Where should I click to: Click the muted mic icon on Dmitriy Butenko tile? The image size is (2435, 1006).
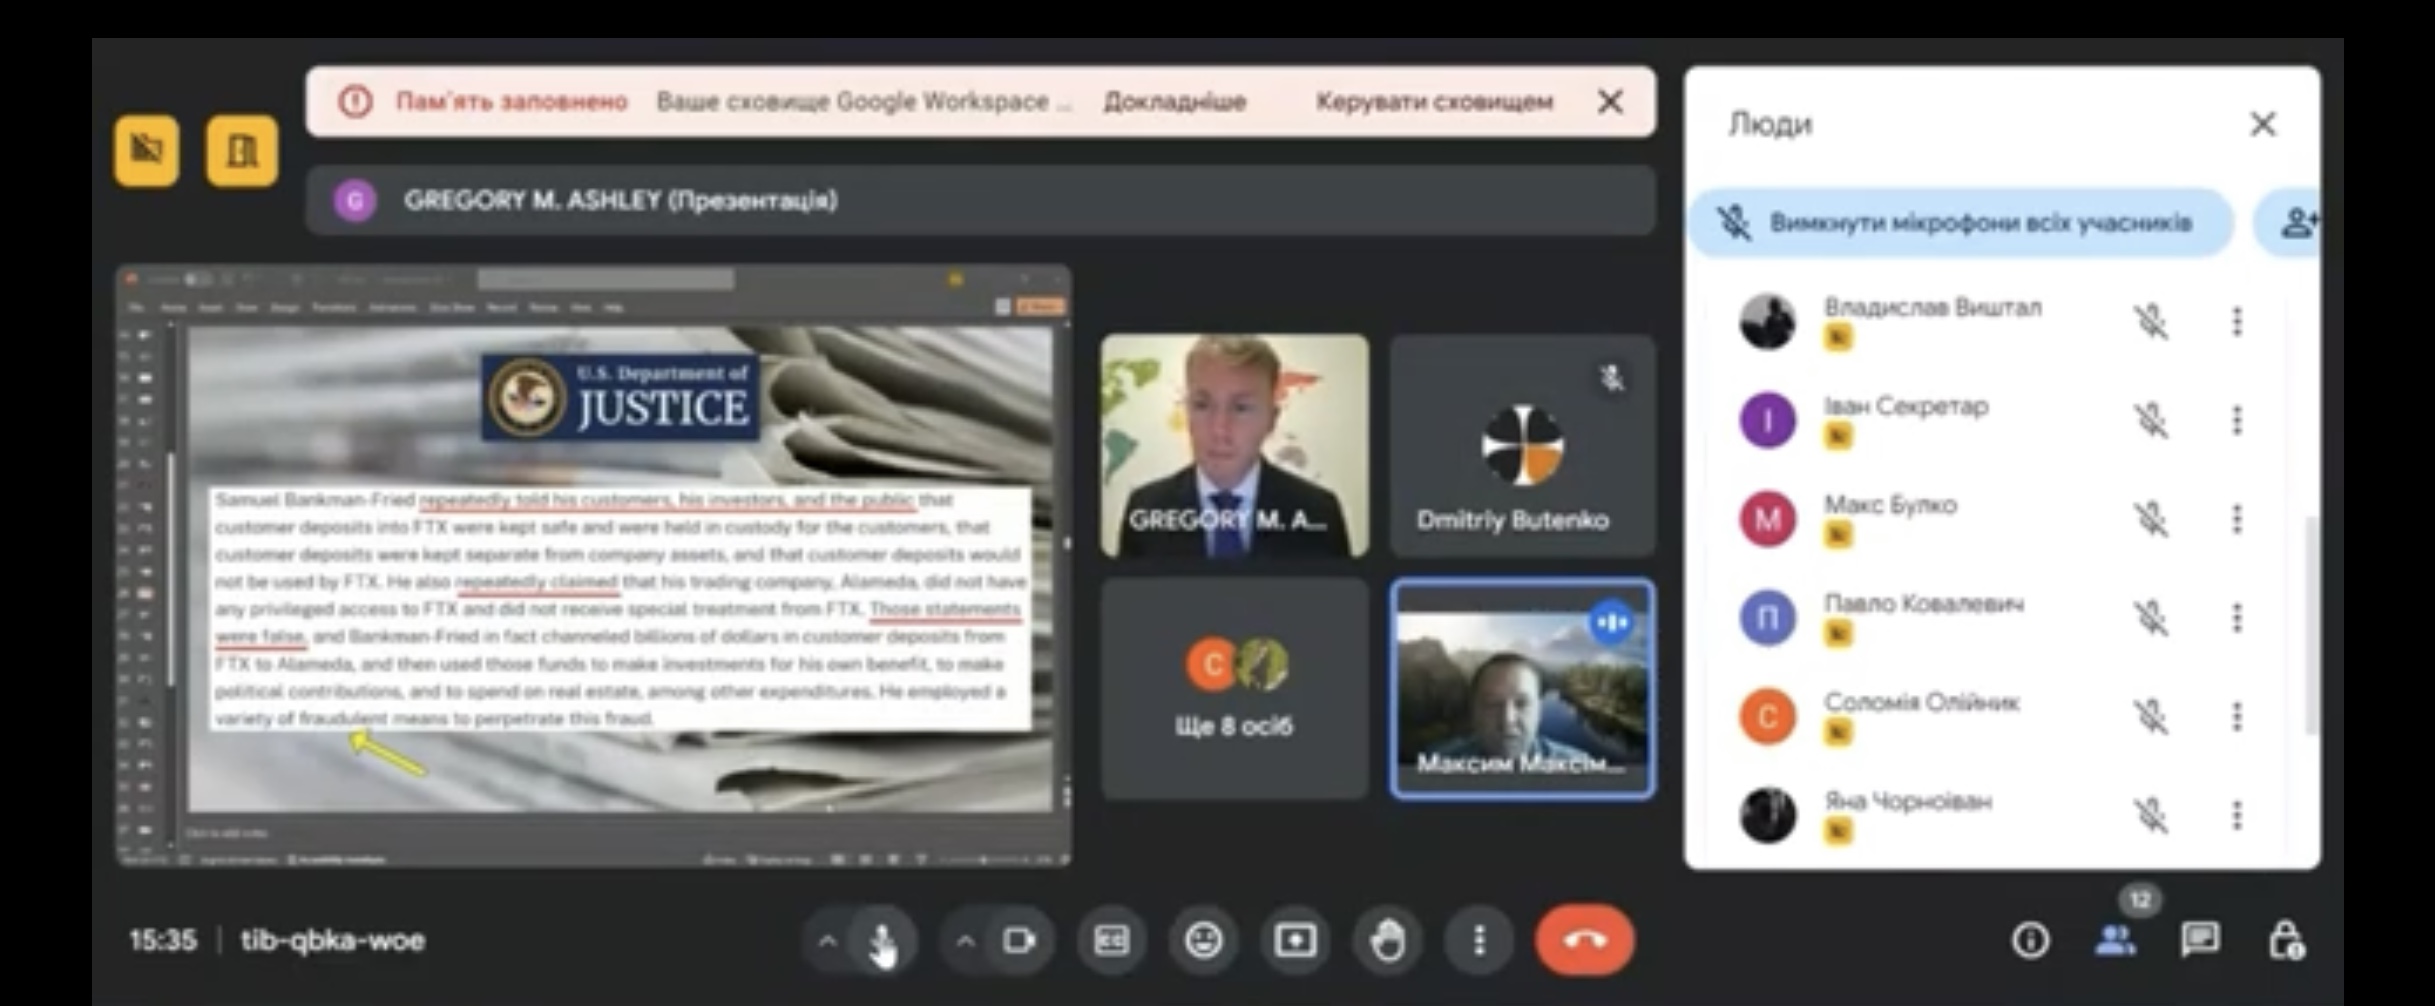pos(1612,378)
